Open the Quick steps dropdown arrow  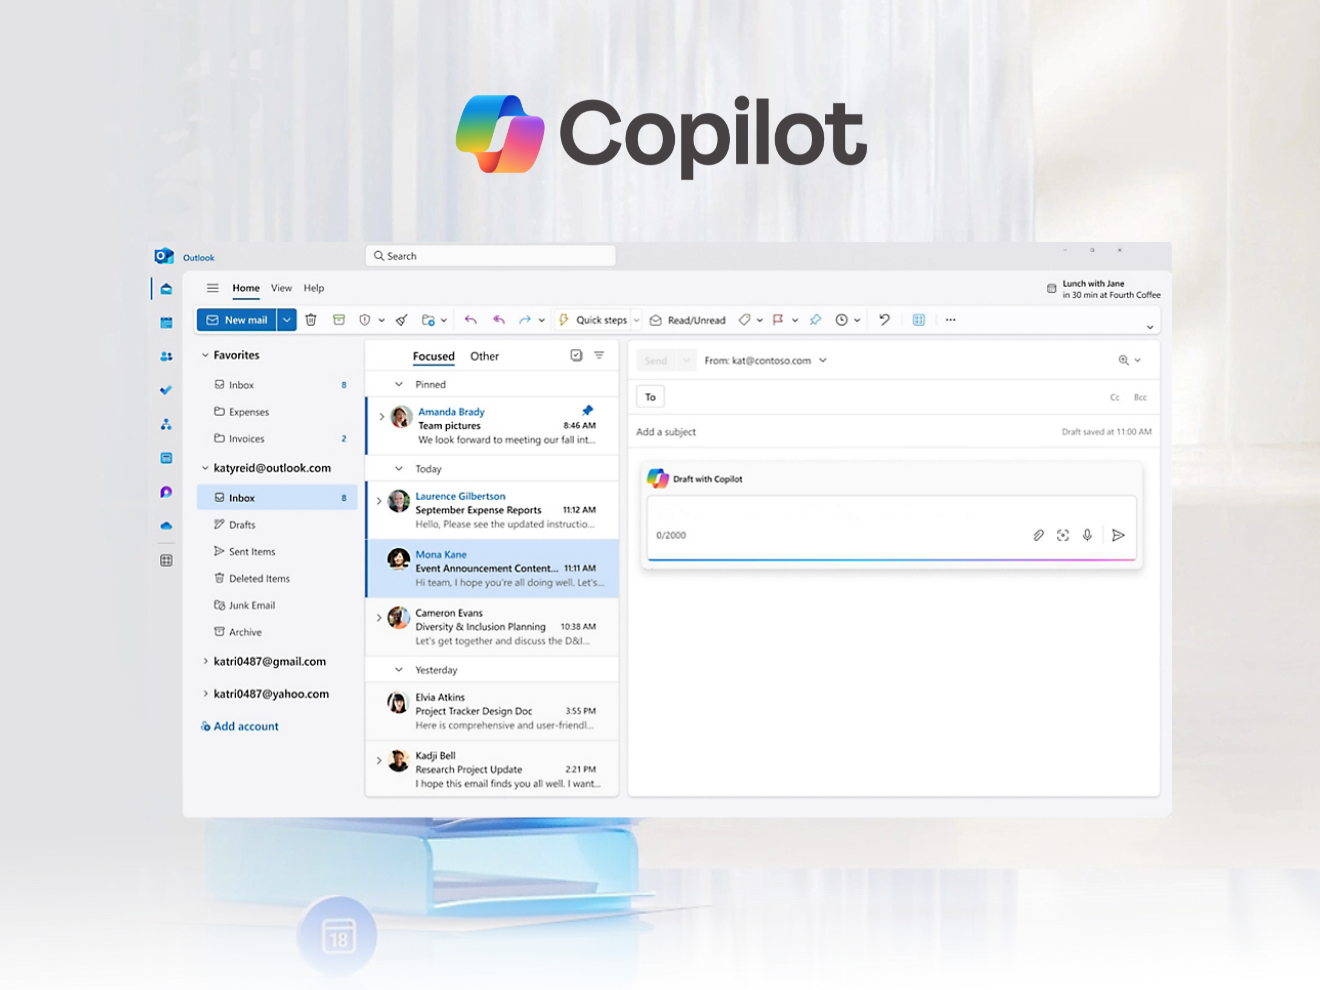pos(636,321)
